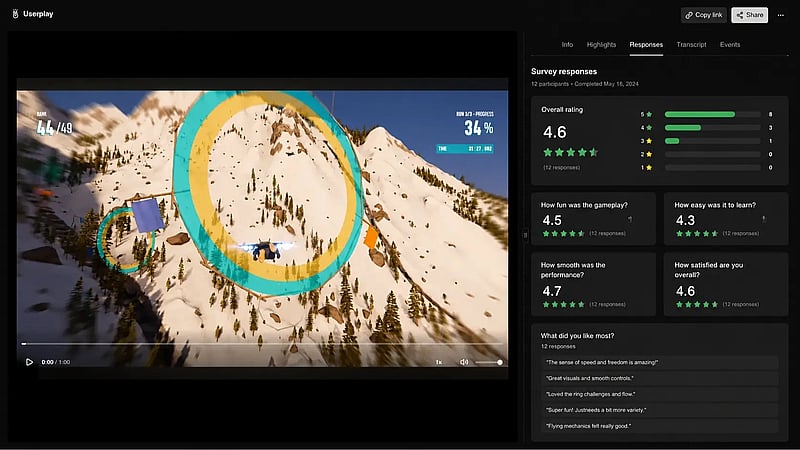Image resolution: width=800 pixels, height=450 pixels.
Task: Click the 4 star rating bar
Action: (712, 128)
